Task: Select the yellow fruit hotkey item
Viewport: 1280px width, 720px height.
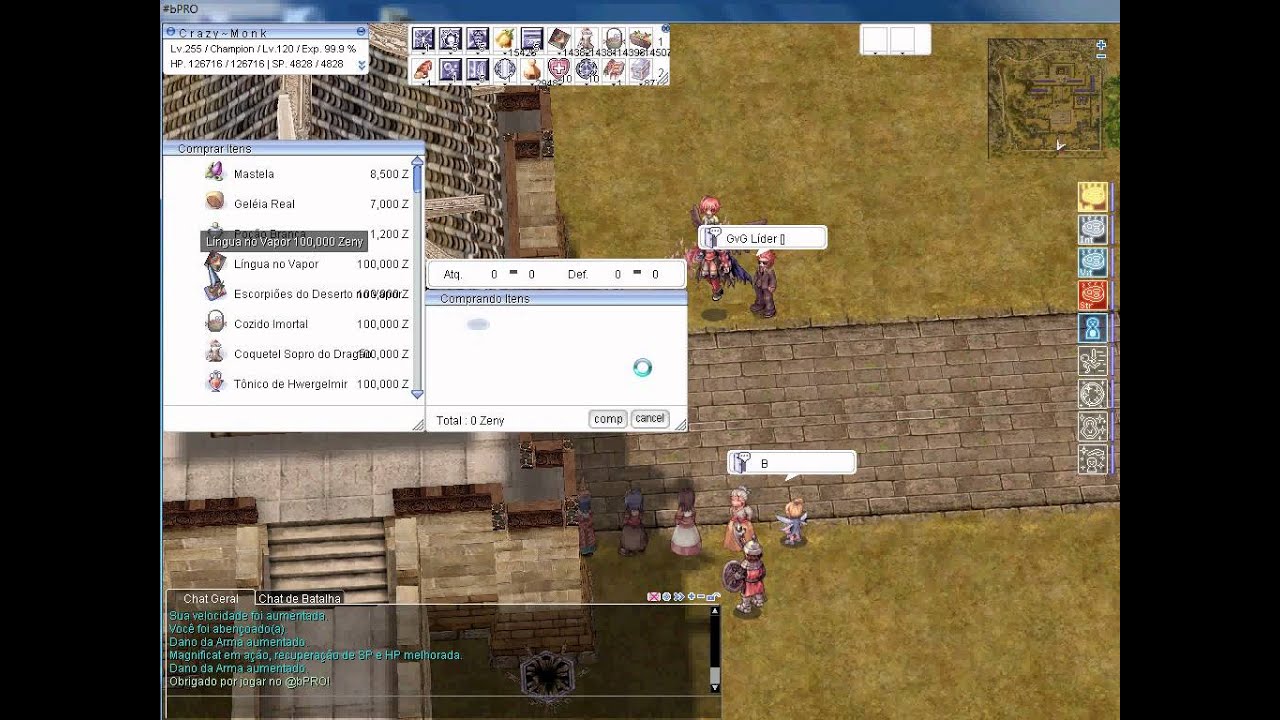Action: [x=505, y=40]
